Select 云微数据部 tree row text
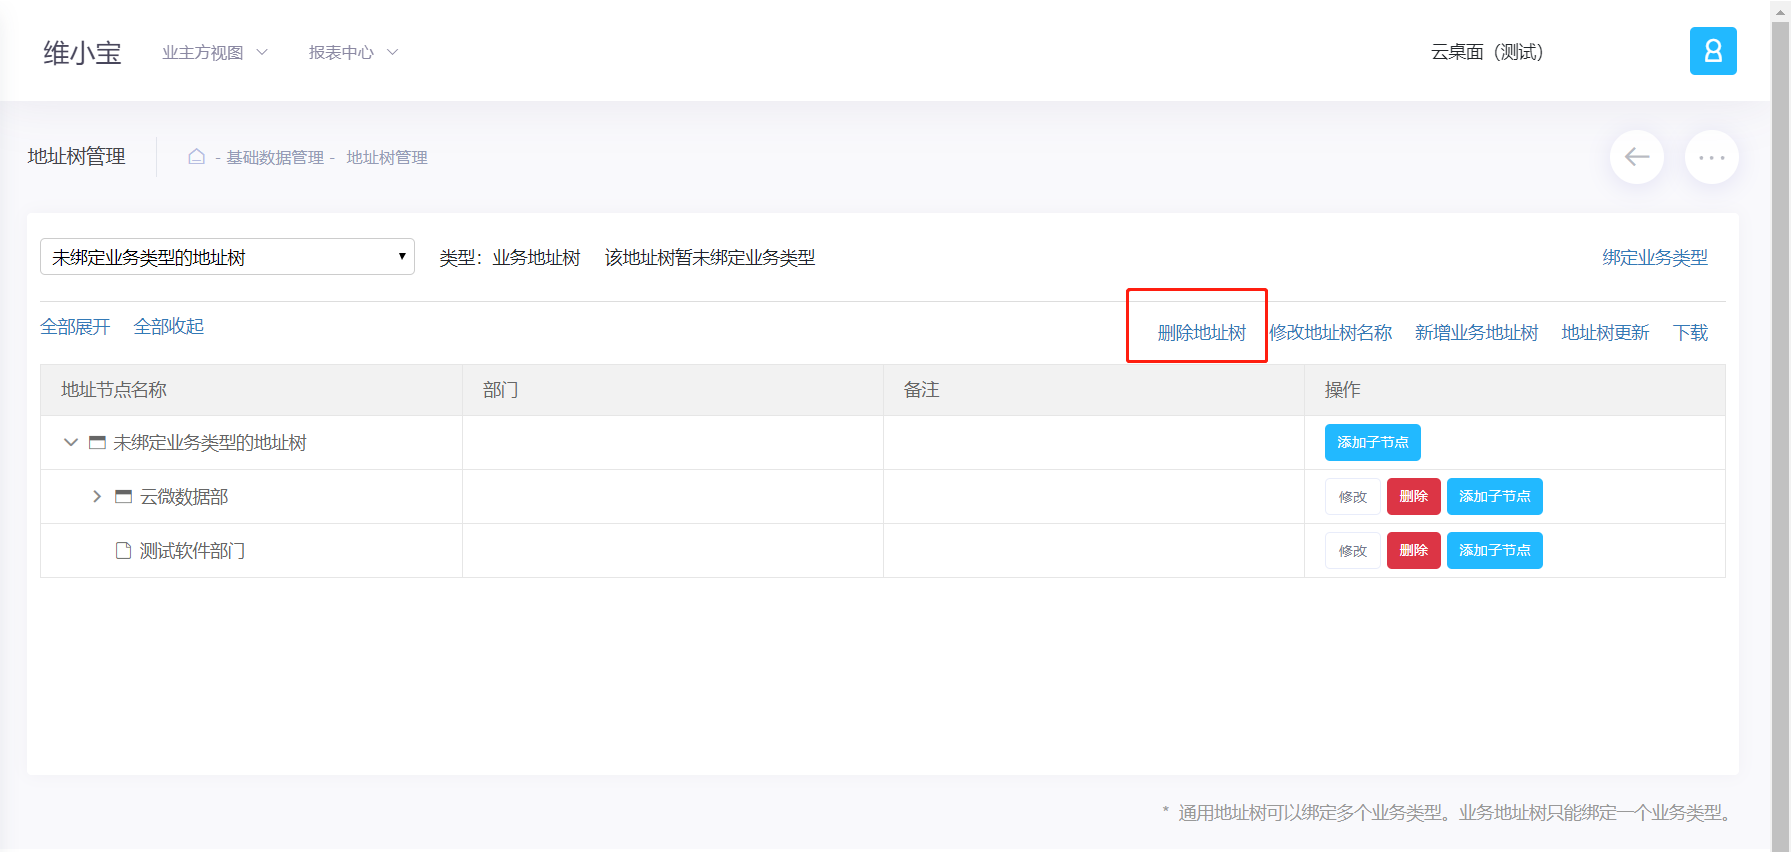 tap(184, 496)
